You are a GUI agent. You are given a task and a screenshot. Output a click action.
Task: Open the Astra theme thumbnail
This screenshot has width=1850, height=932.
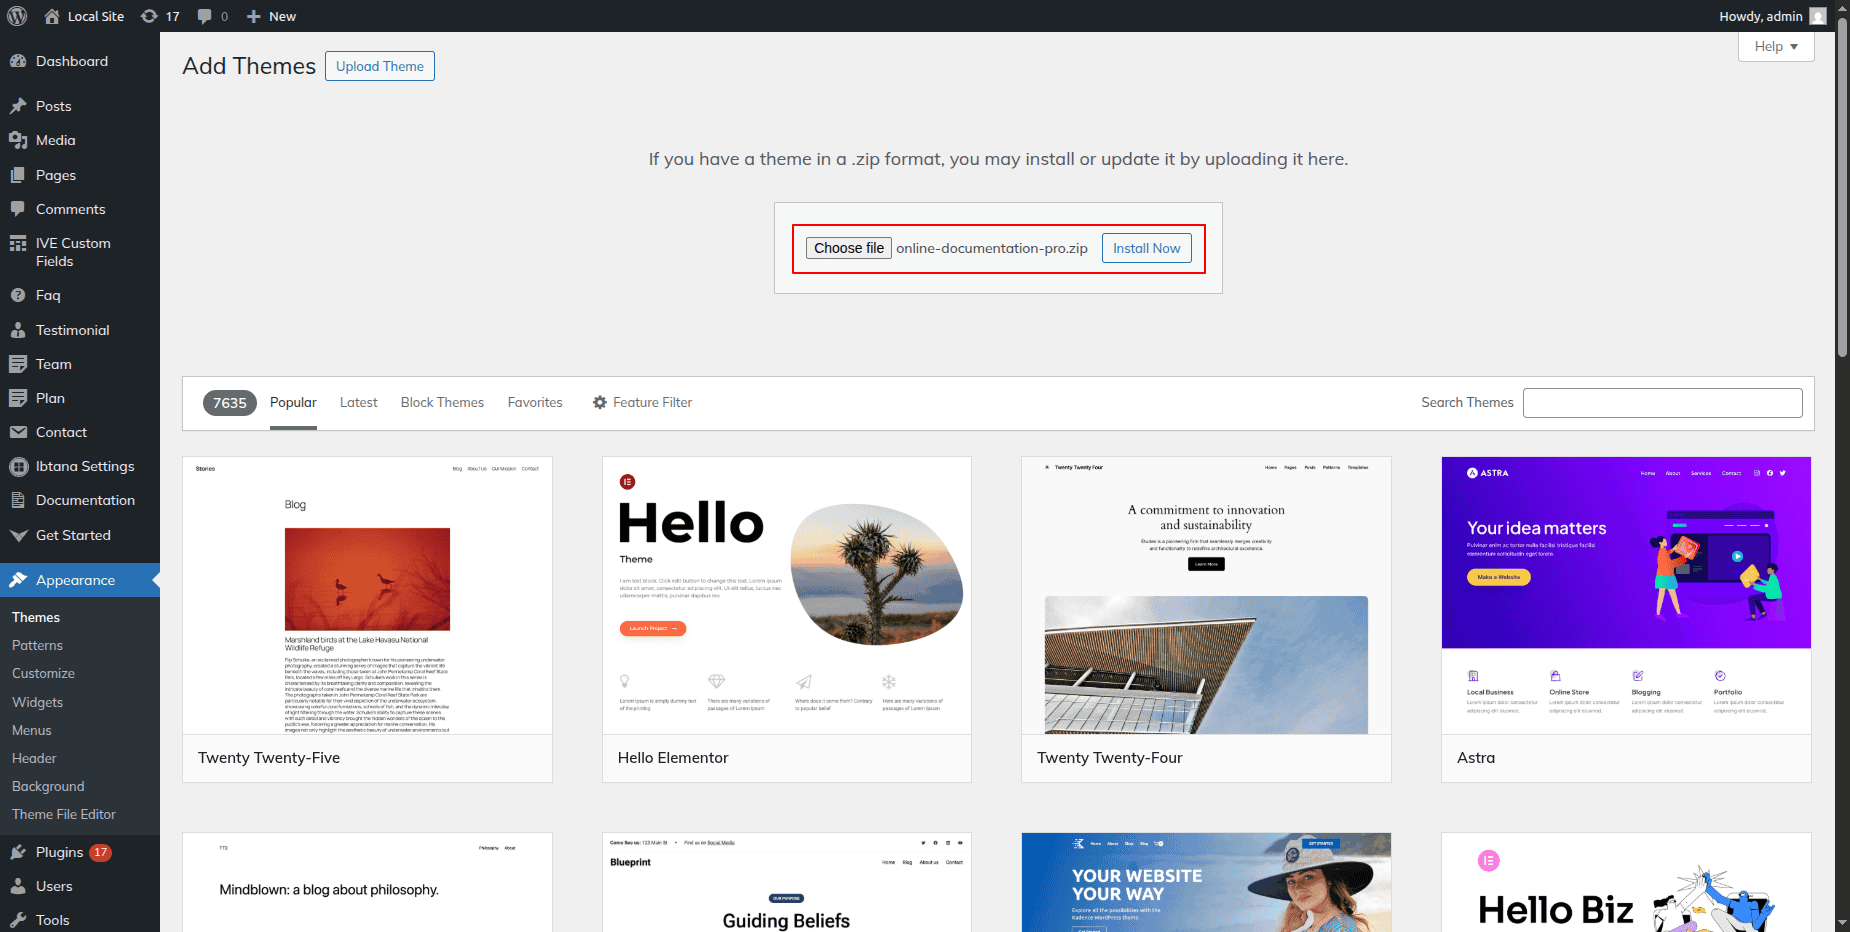[1625, 595]
